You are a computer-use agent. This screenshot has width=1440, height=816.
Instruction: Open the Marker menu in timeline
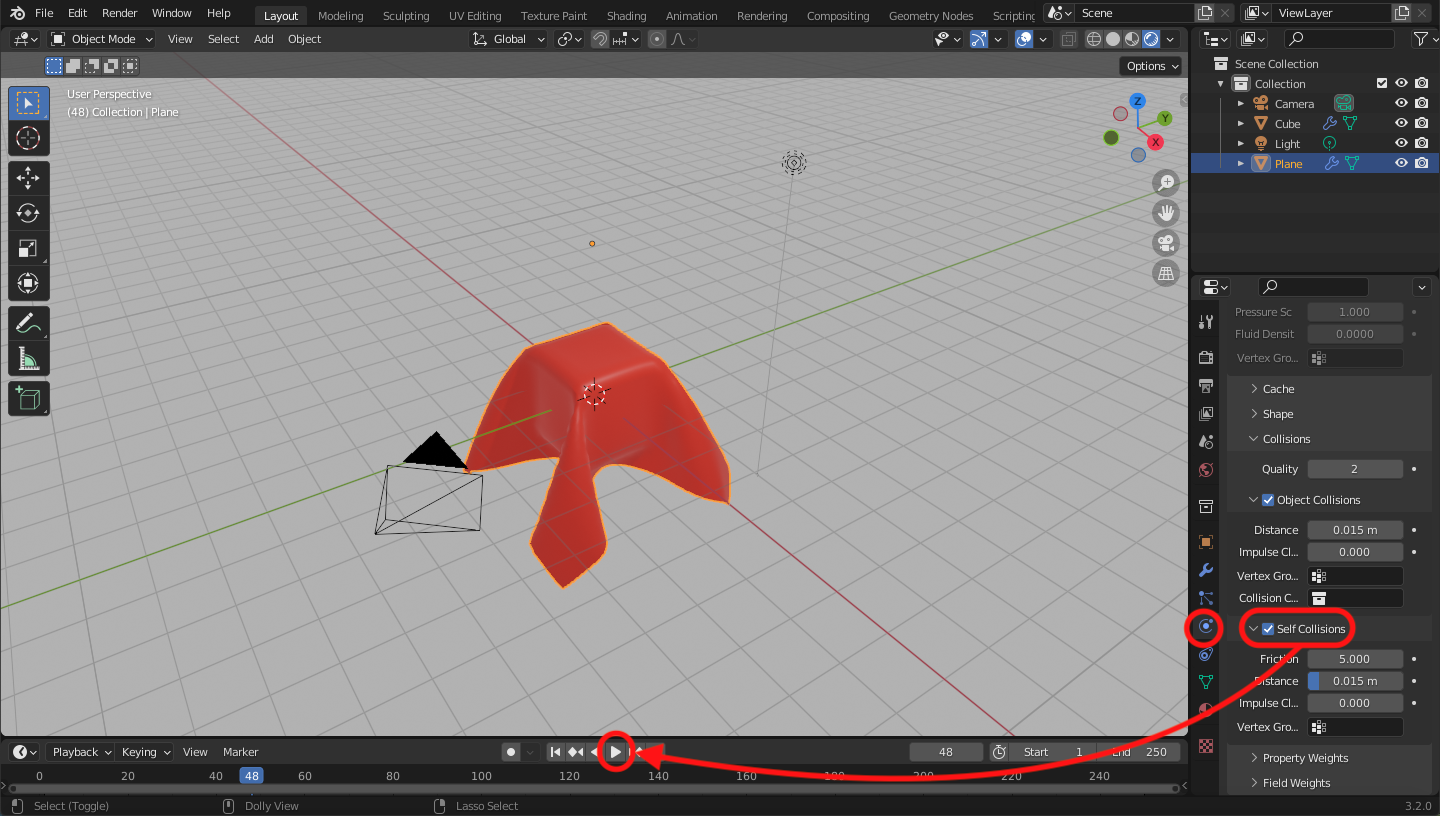point(240,752)
